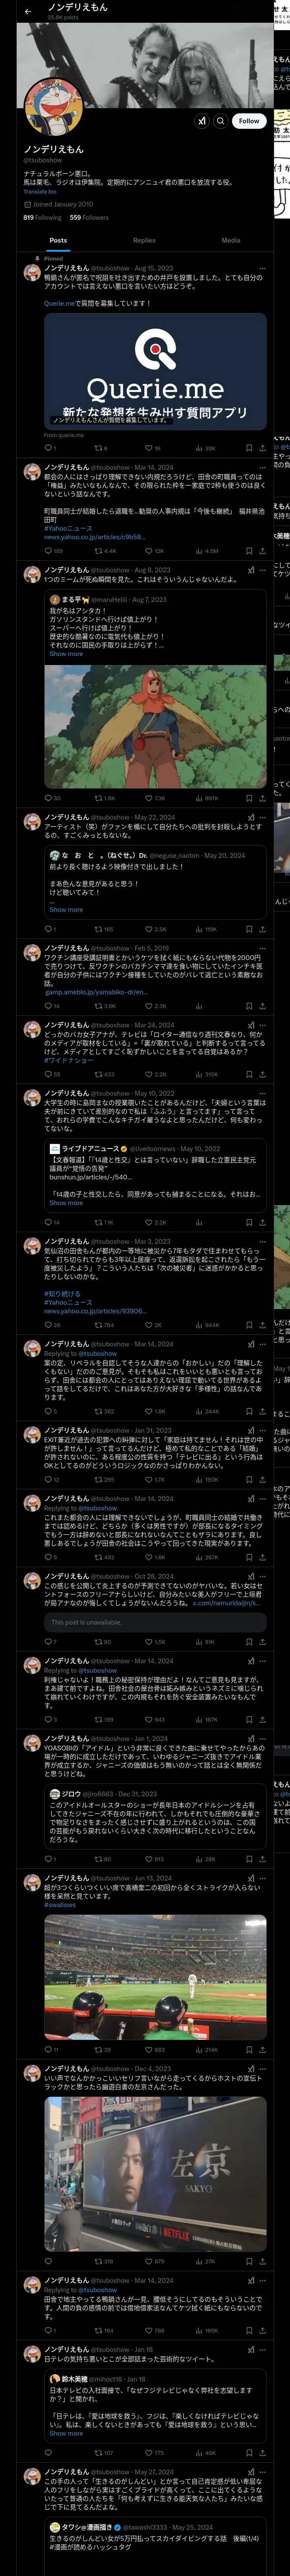Switch to the Replies tab
The height and width of the screenshot is (2576, 290).
[144, 240]
